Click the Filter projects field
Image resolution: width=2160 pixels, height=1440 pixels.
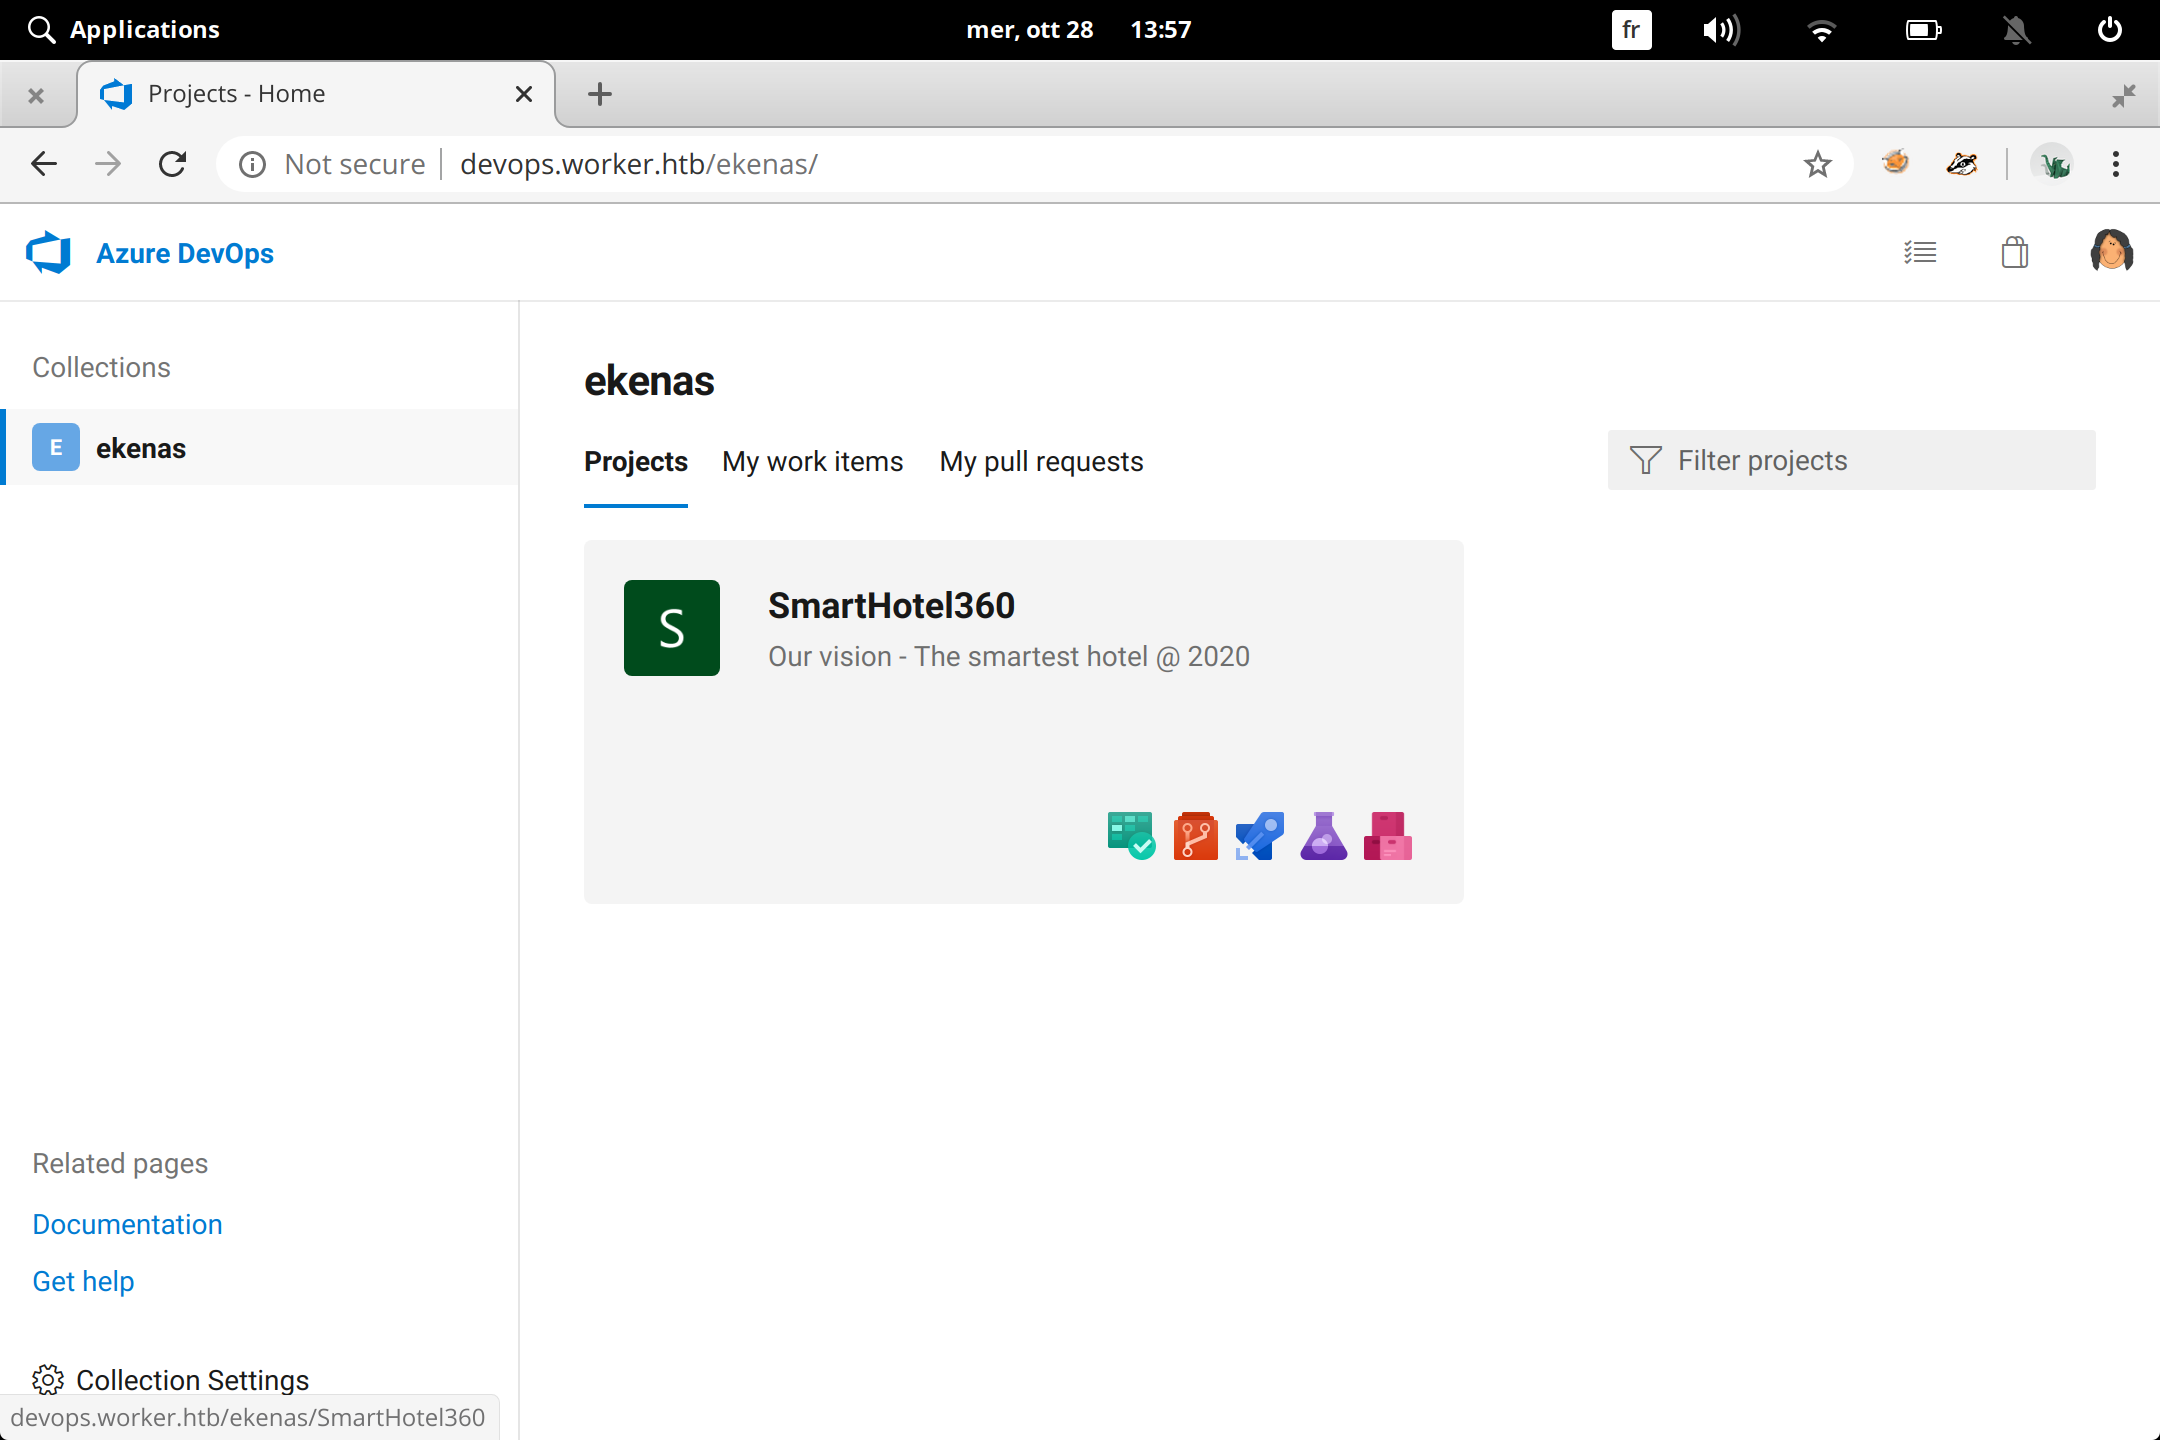click(x=1850, y=460)
